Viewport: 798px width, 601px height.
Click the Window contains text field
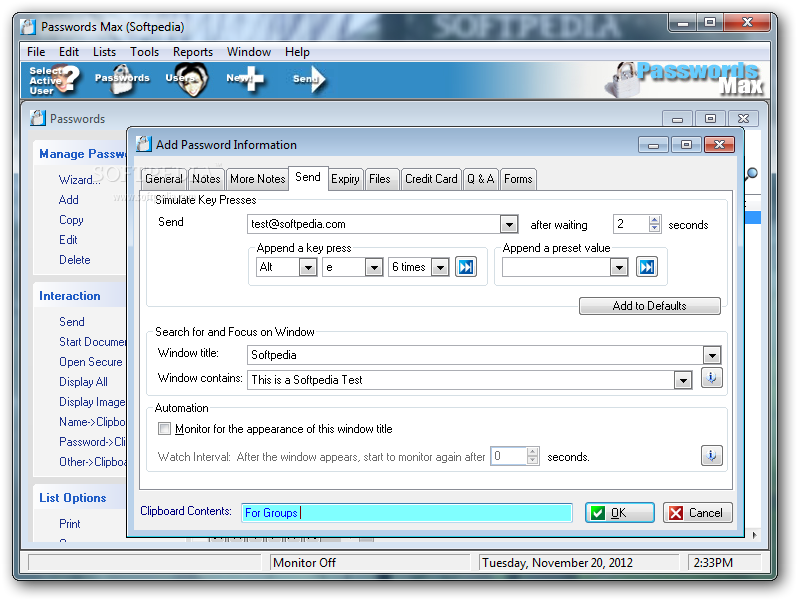(461, 380)
